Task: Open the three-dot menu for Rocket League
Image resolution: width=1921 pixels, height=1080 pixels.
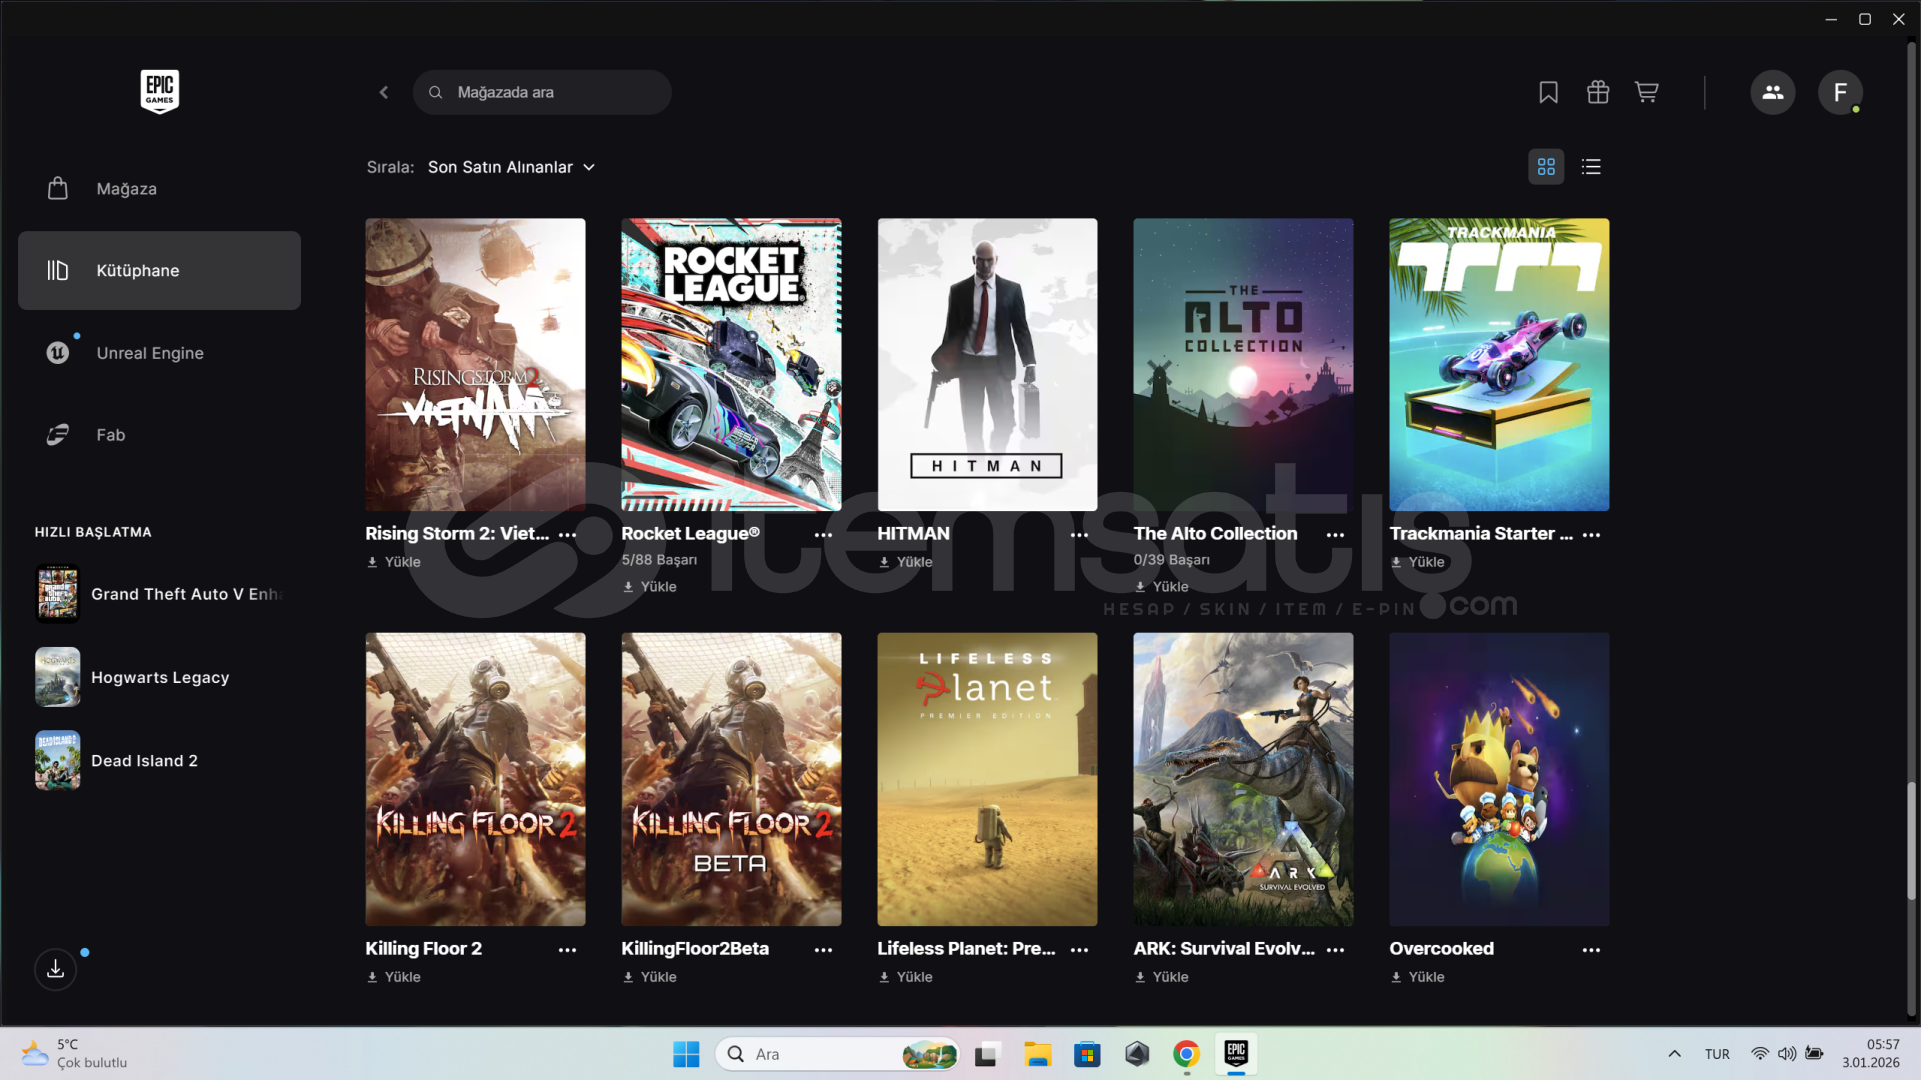Action: coord(823,535)
